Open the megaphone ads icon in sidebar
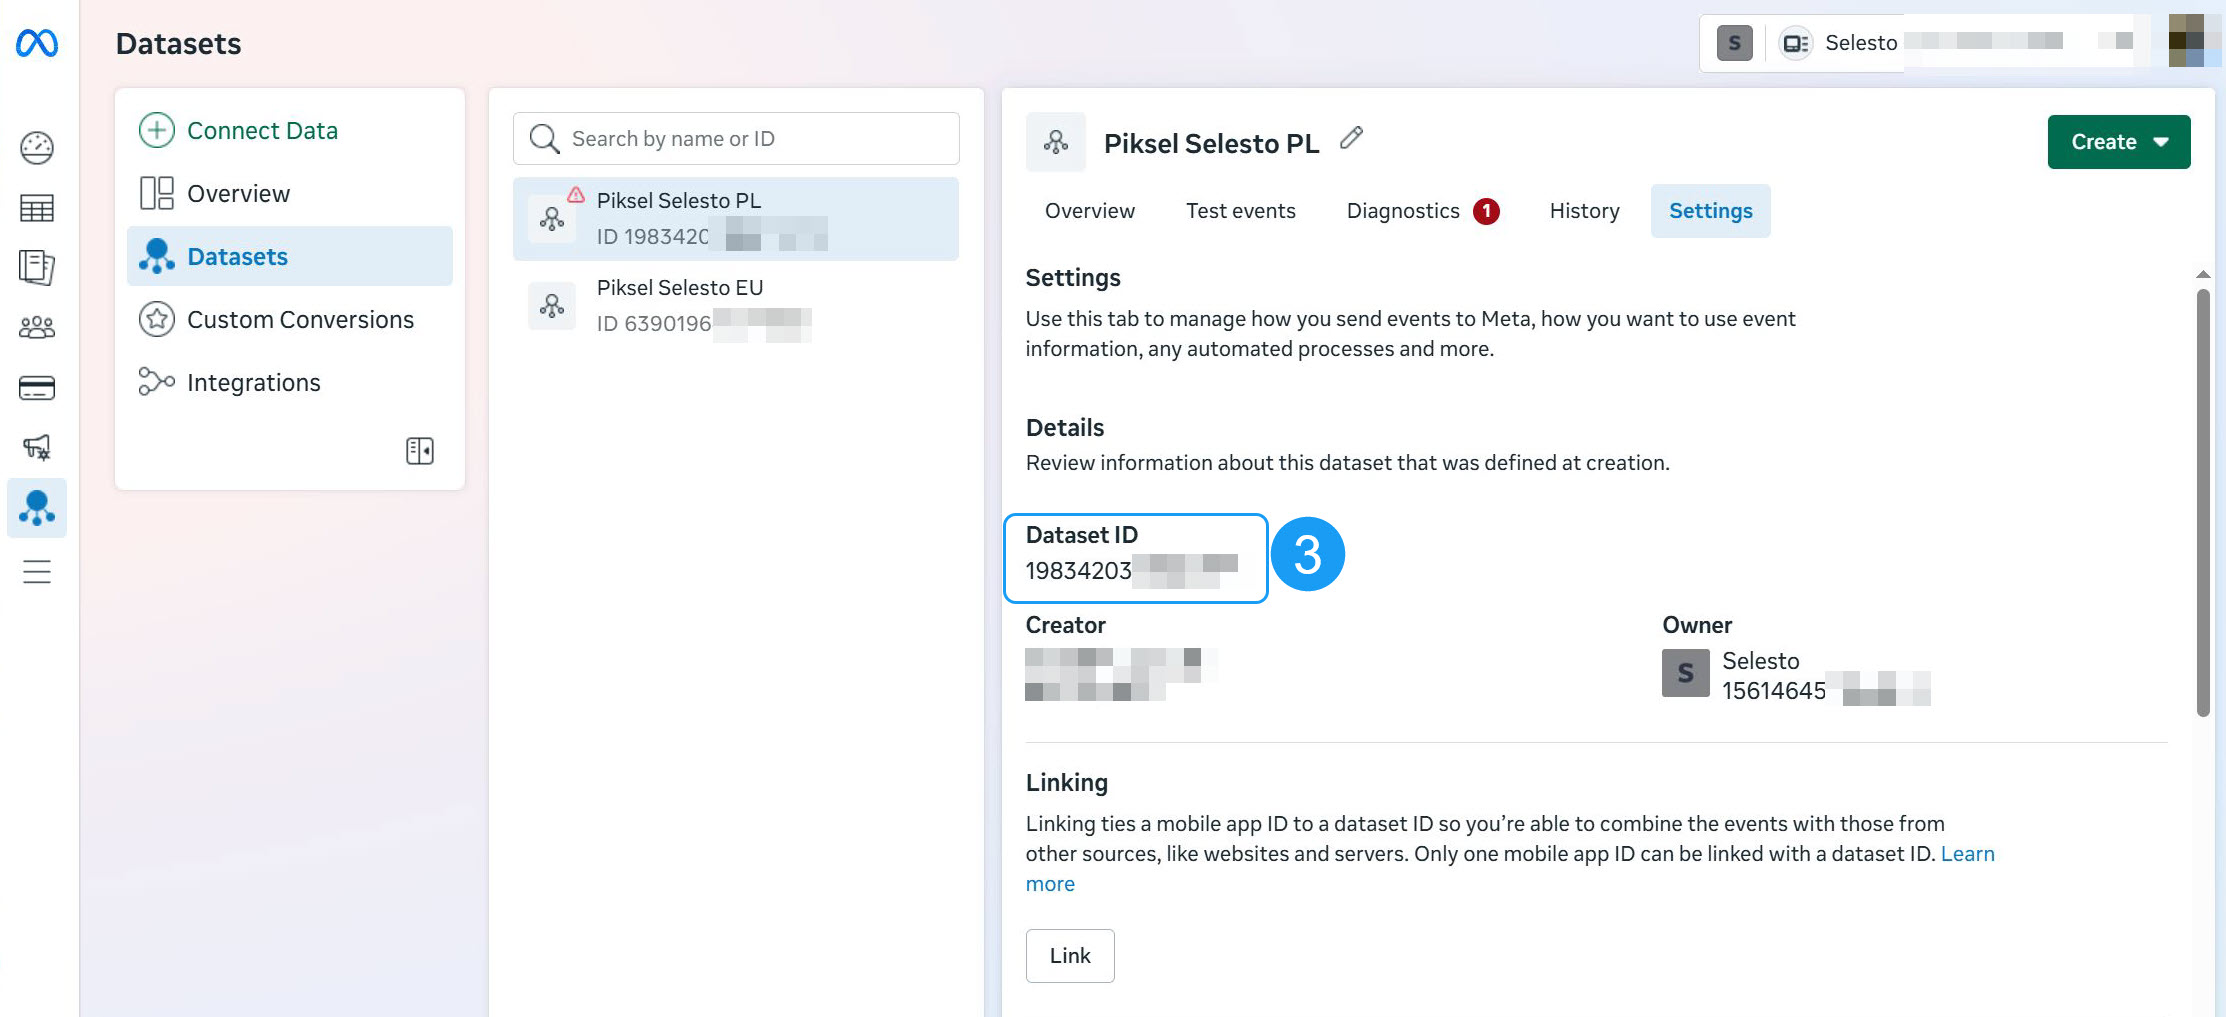 click(x=37, y=447)
